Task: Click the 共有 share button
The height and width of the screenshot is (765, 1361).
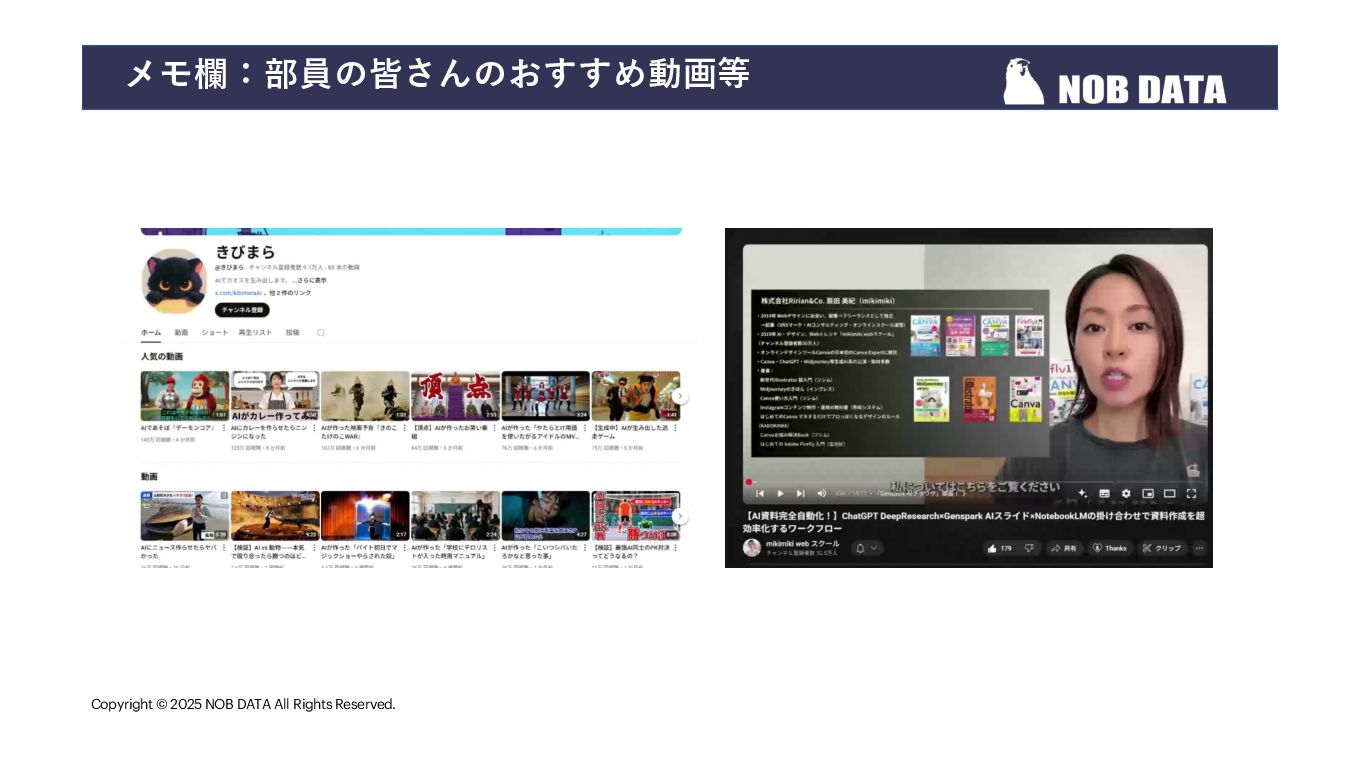Action: (x=1064, y=548)
